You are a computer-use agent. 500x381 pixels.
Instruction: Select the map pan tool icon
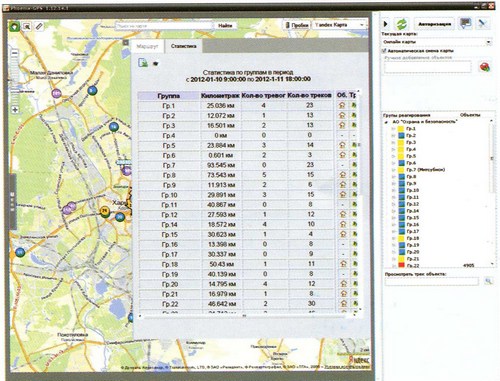pos(14,26)
